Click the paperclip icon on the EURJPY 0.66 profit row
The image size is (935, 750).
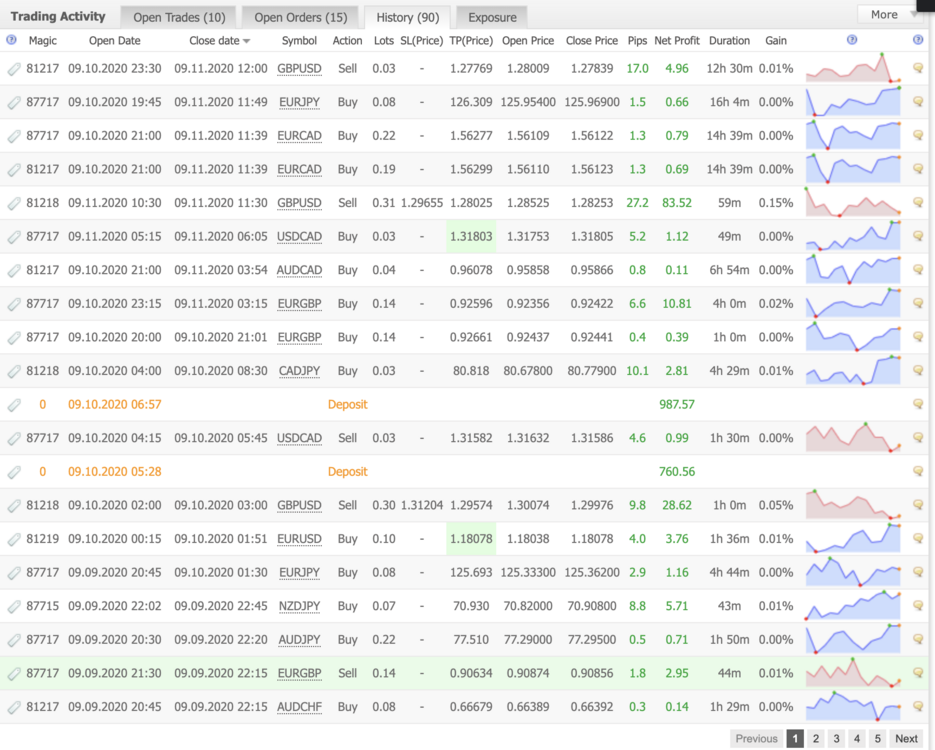[14, 103]
